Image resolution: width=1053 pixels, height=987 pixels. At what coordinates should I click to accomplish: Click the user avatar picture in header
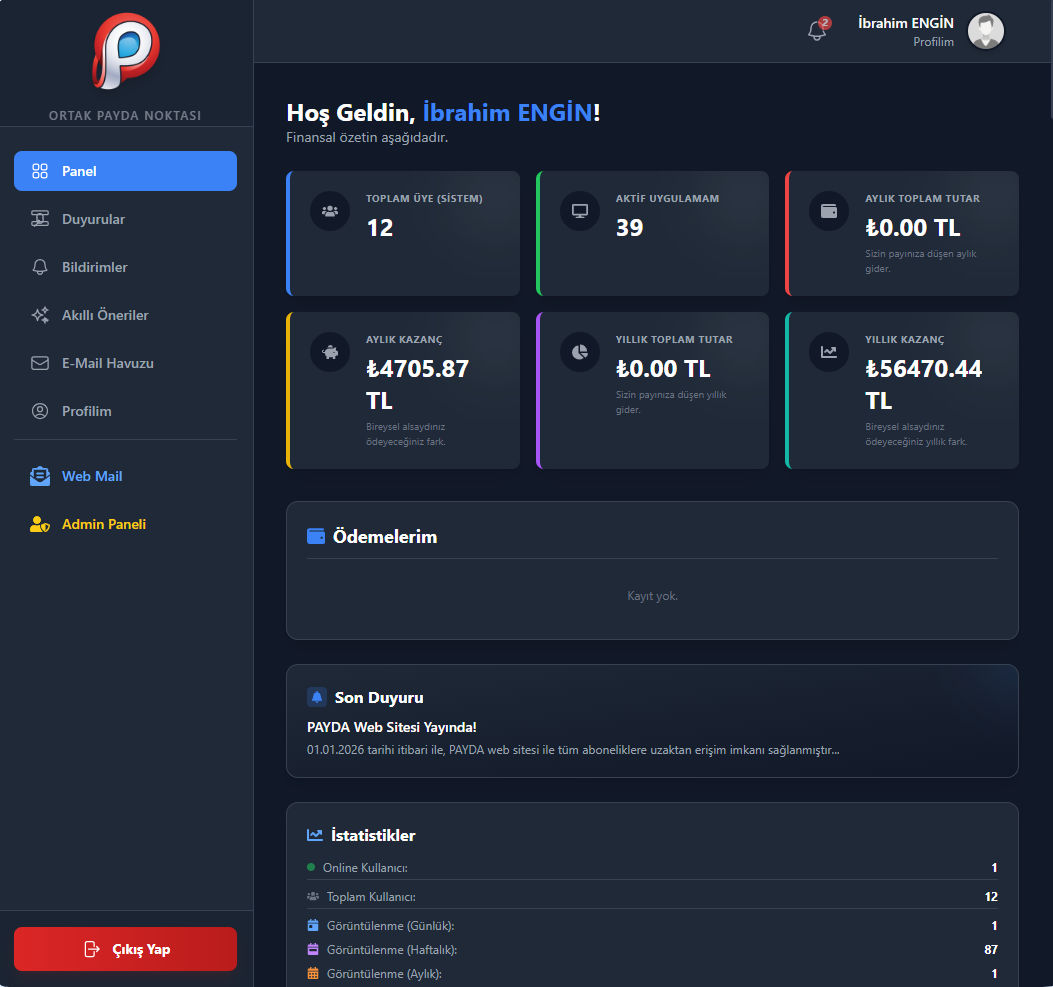985,31
